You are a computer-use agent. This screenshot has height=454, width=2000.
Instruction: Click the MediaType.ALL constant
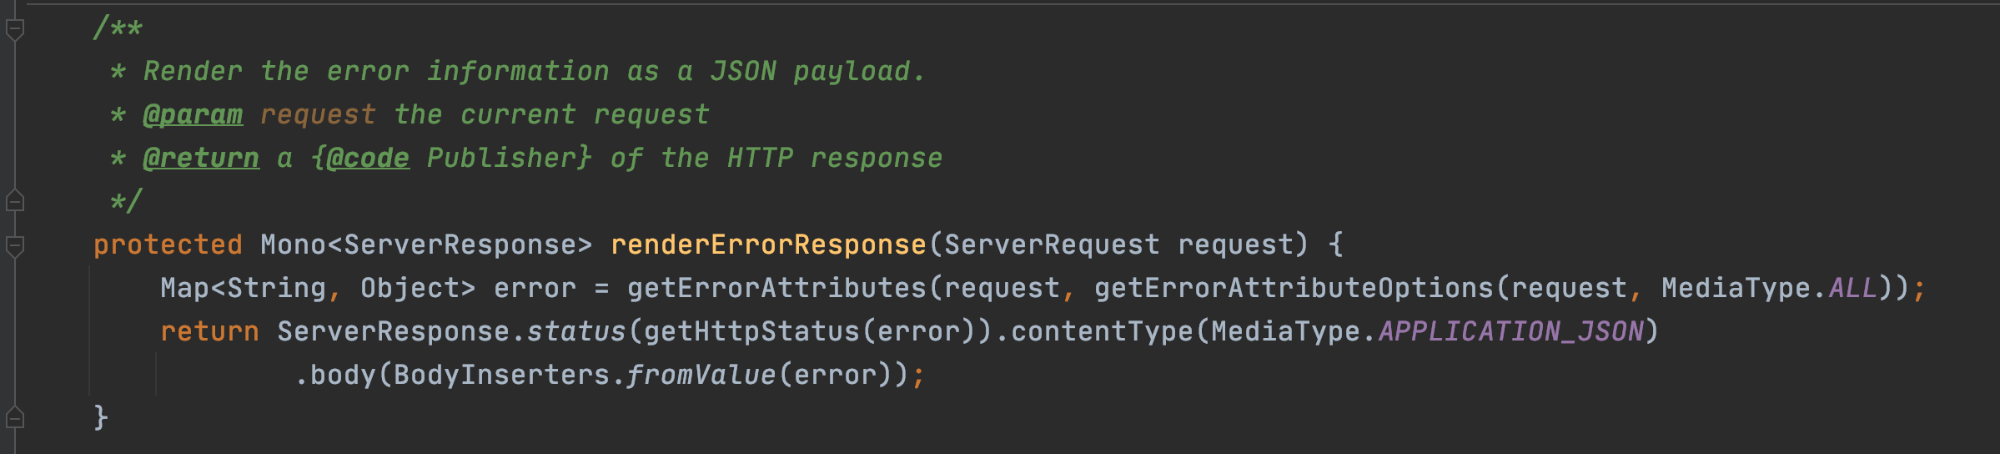(x=1769, y=288)
